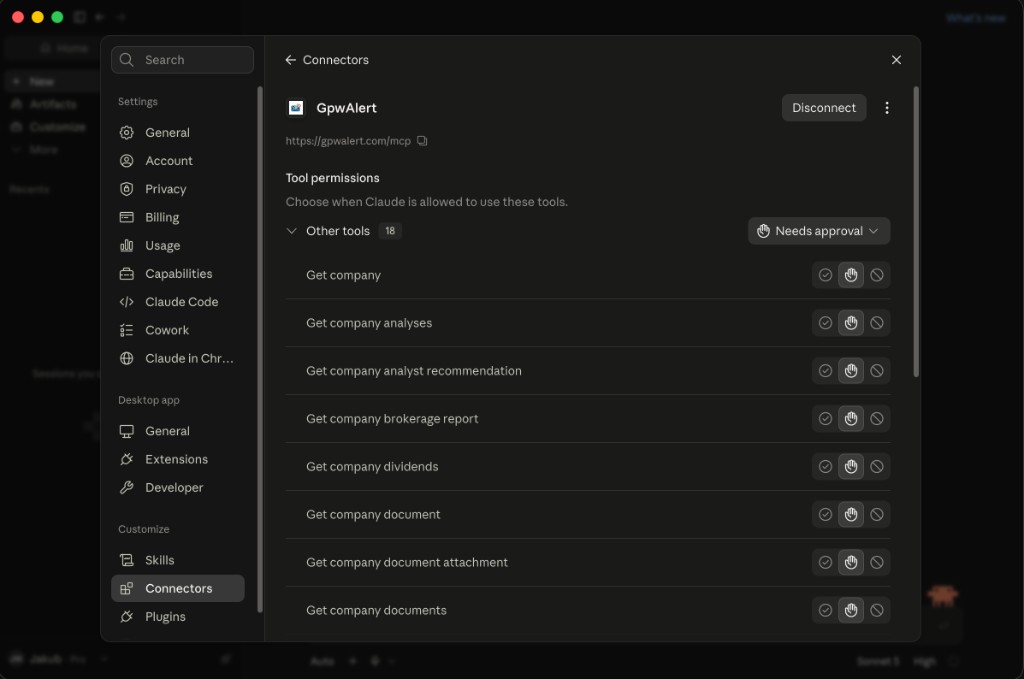Always allow Get company documents
This screenshot has height=679, width=1024.
click(825, 610)
